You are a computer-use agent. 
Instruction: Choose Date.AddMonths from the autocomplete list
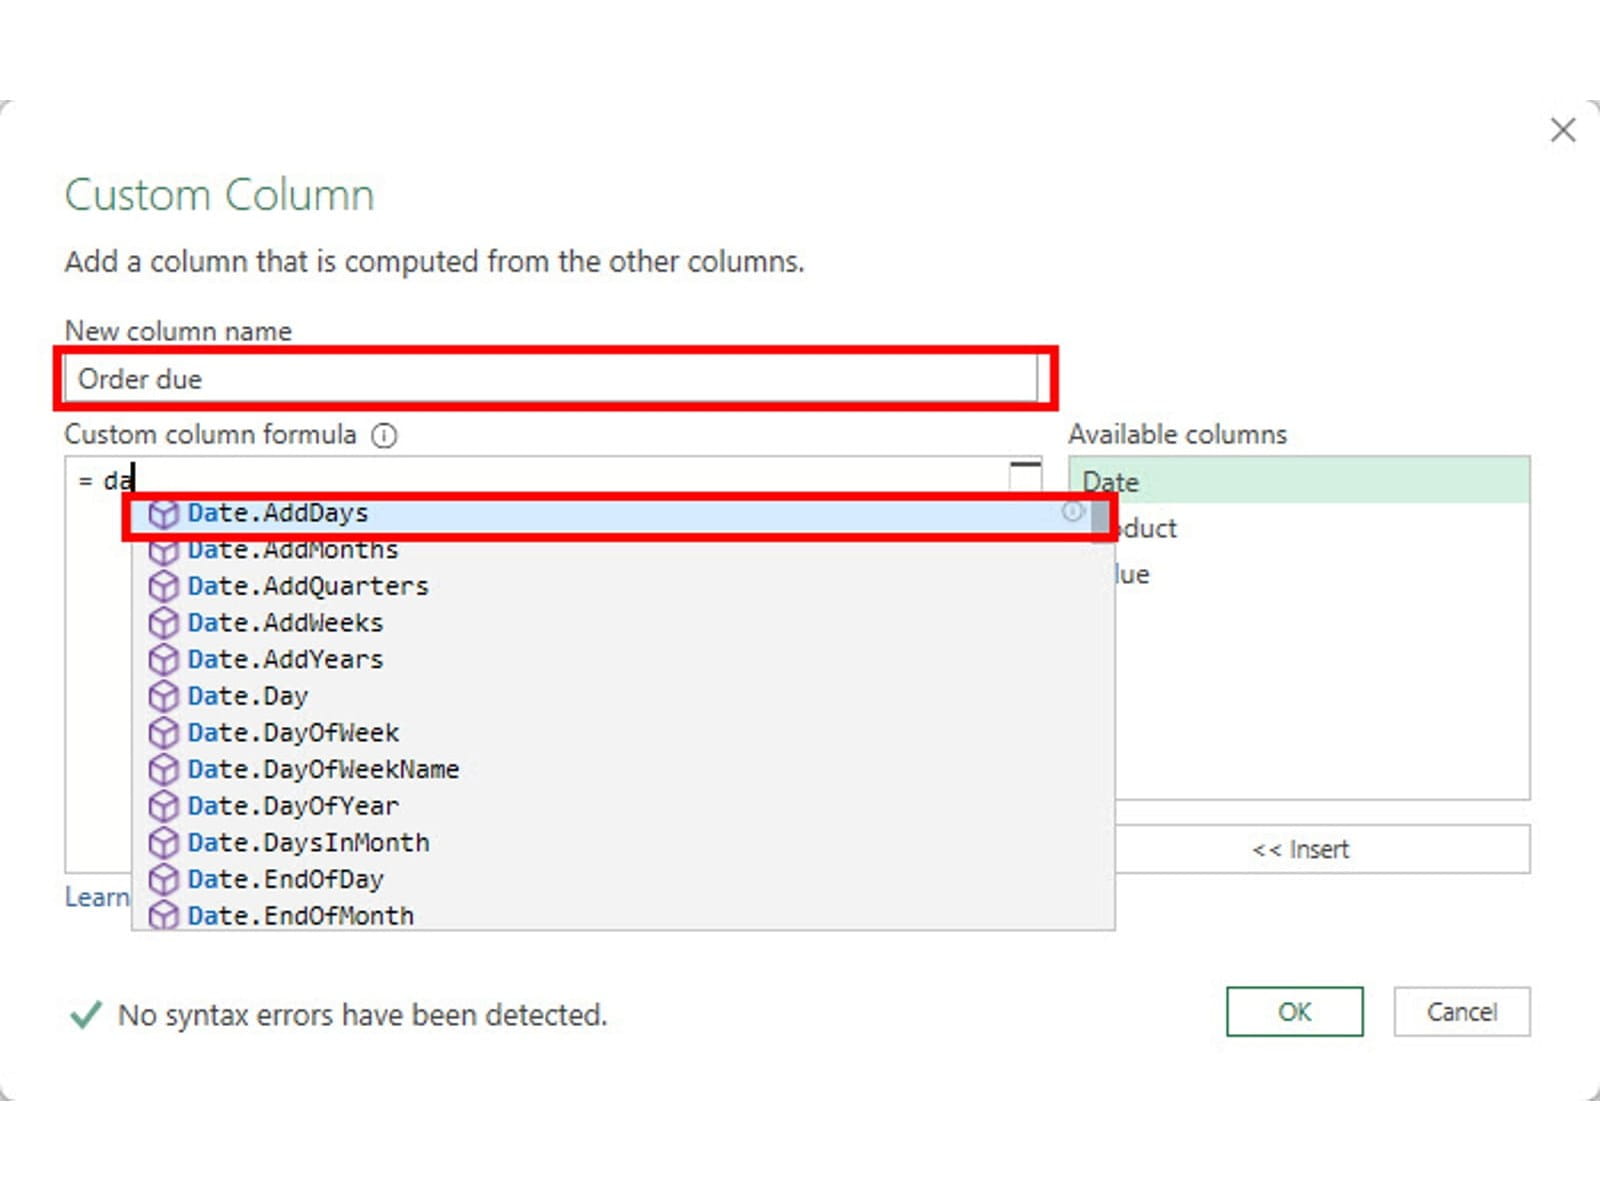pos(292,551)
